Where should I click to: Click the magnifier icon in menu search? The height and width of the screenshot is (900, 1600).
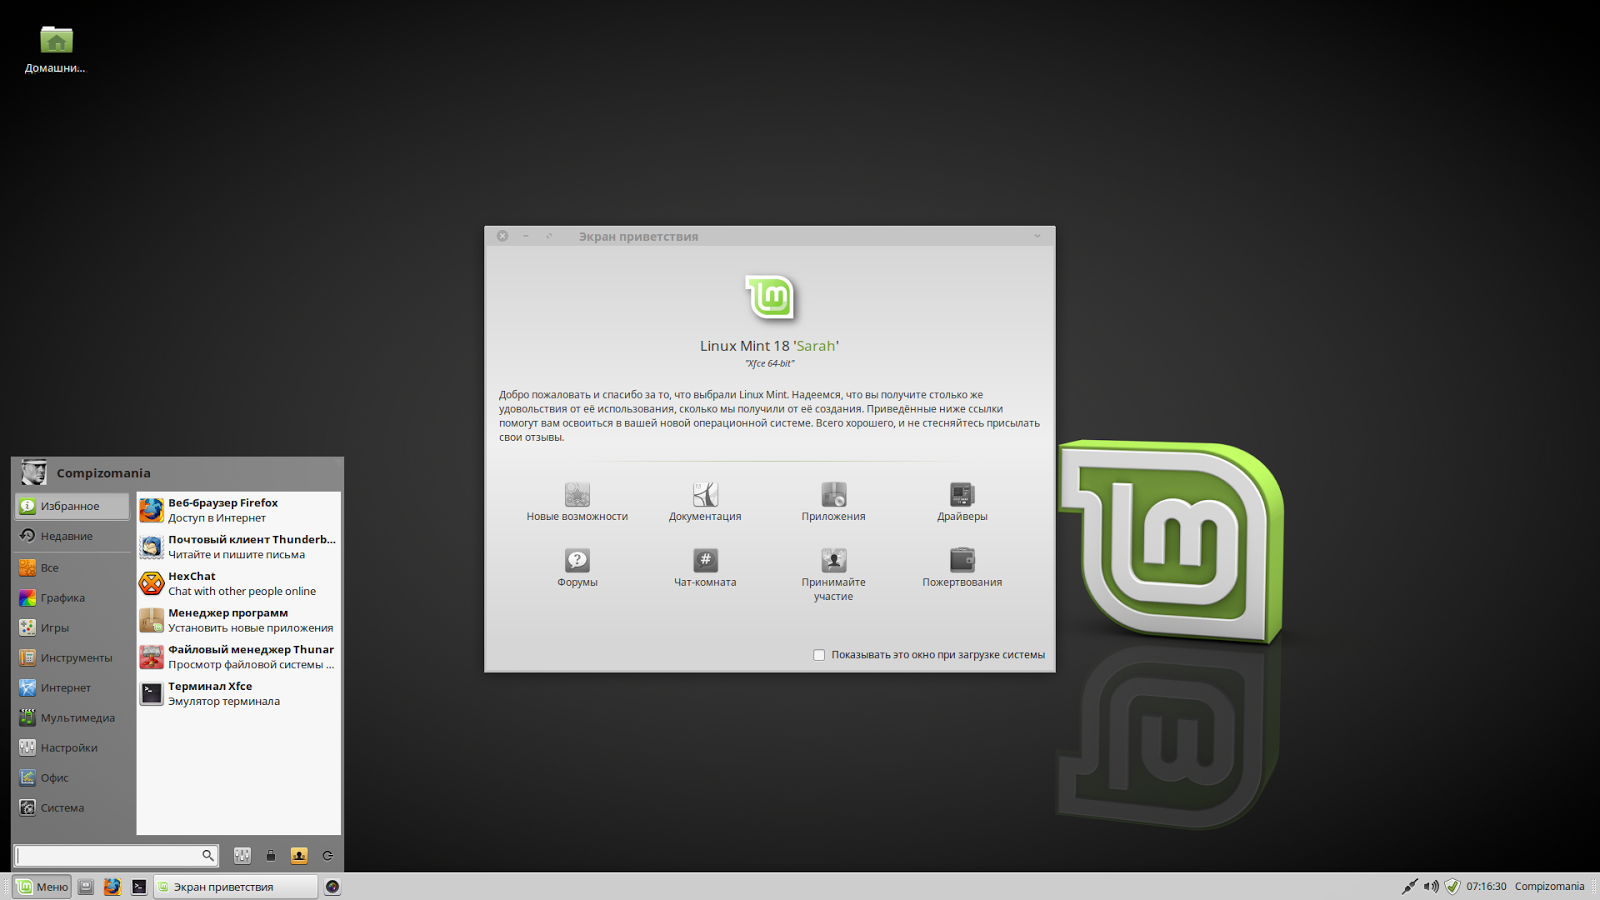208,856
